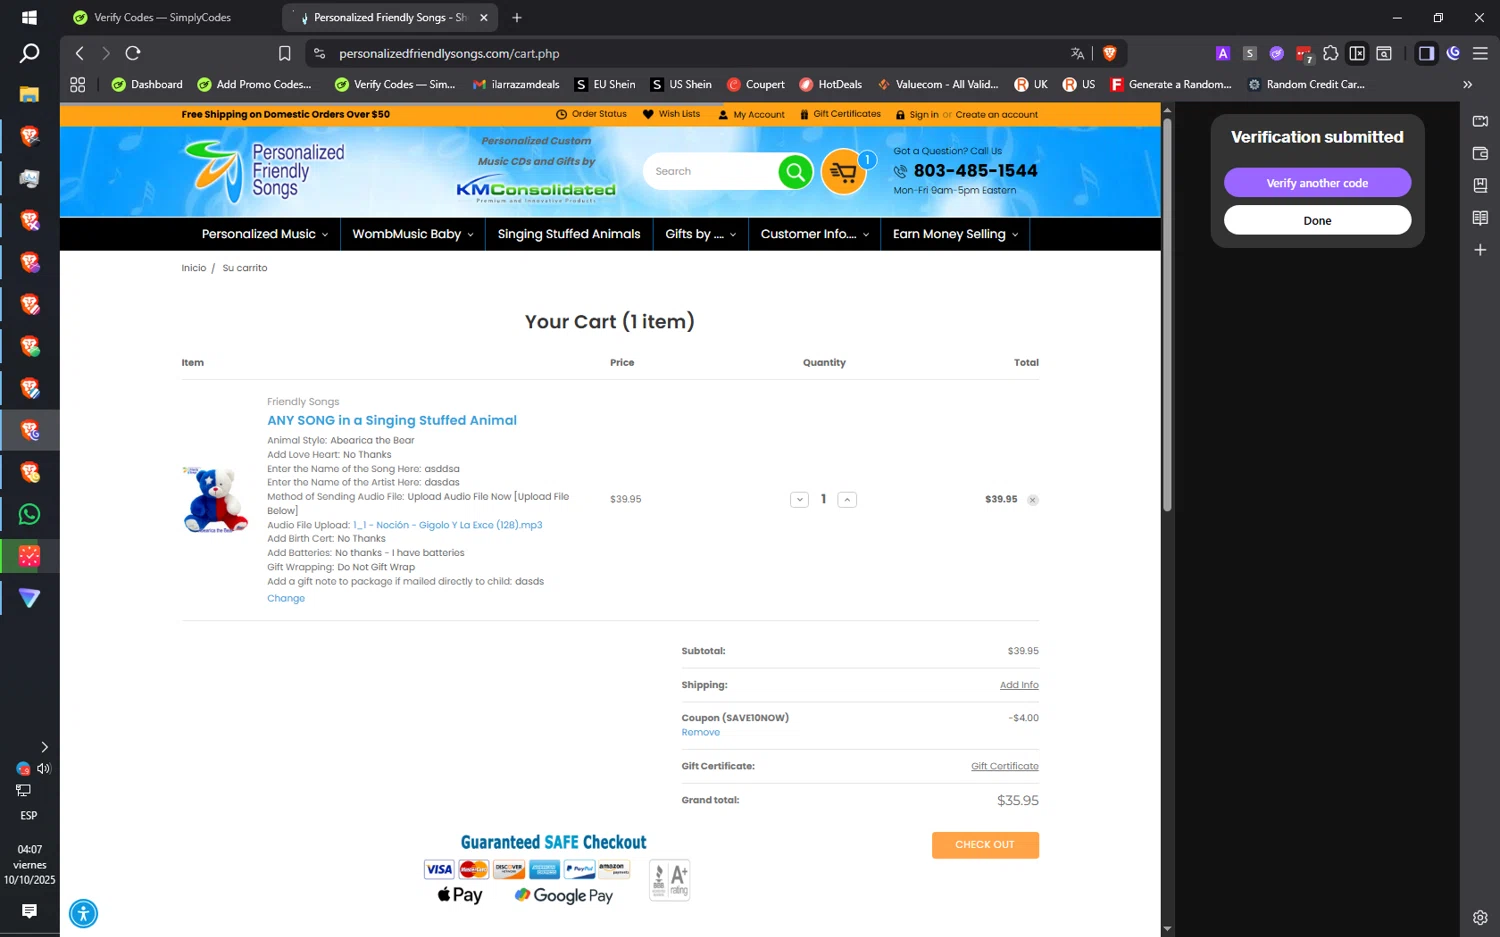
Task: Click the CHECK OUT button
Action: pos(985,845)
